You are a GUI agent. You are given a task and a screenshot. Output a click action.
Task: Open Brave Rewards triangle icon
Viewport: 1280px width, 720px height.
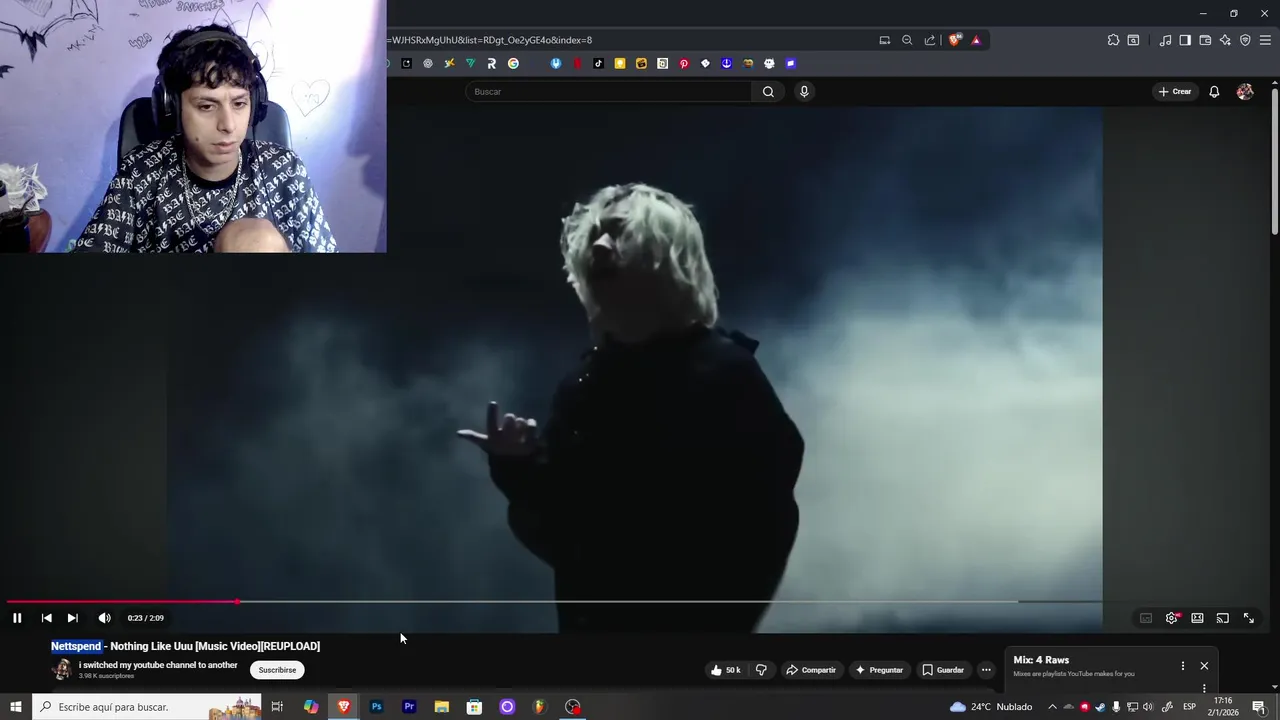pyautogui.click(x=976, y=40)
